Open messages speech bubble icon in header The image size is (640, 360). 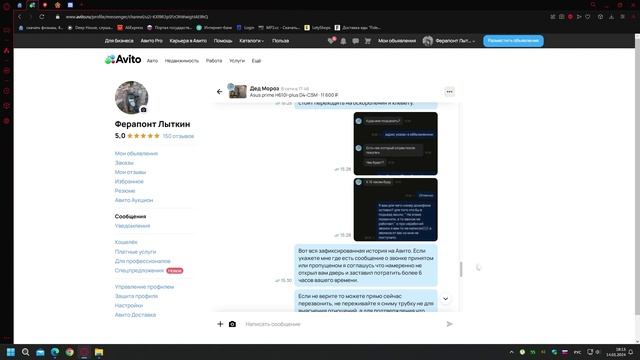pos(356,41)
